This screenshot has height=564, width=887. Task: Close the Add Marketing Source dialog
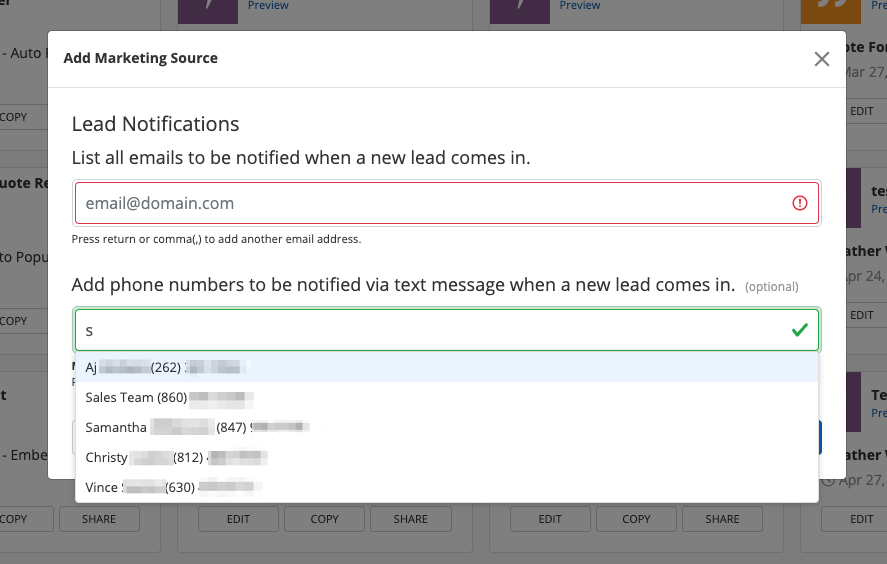pos(822,59)
